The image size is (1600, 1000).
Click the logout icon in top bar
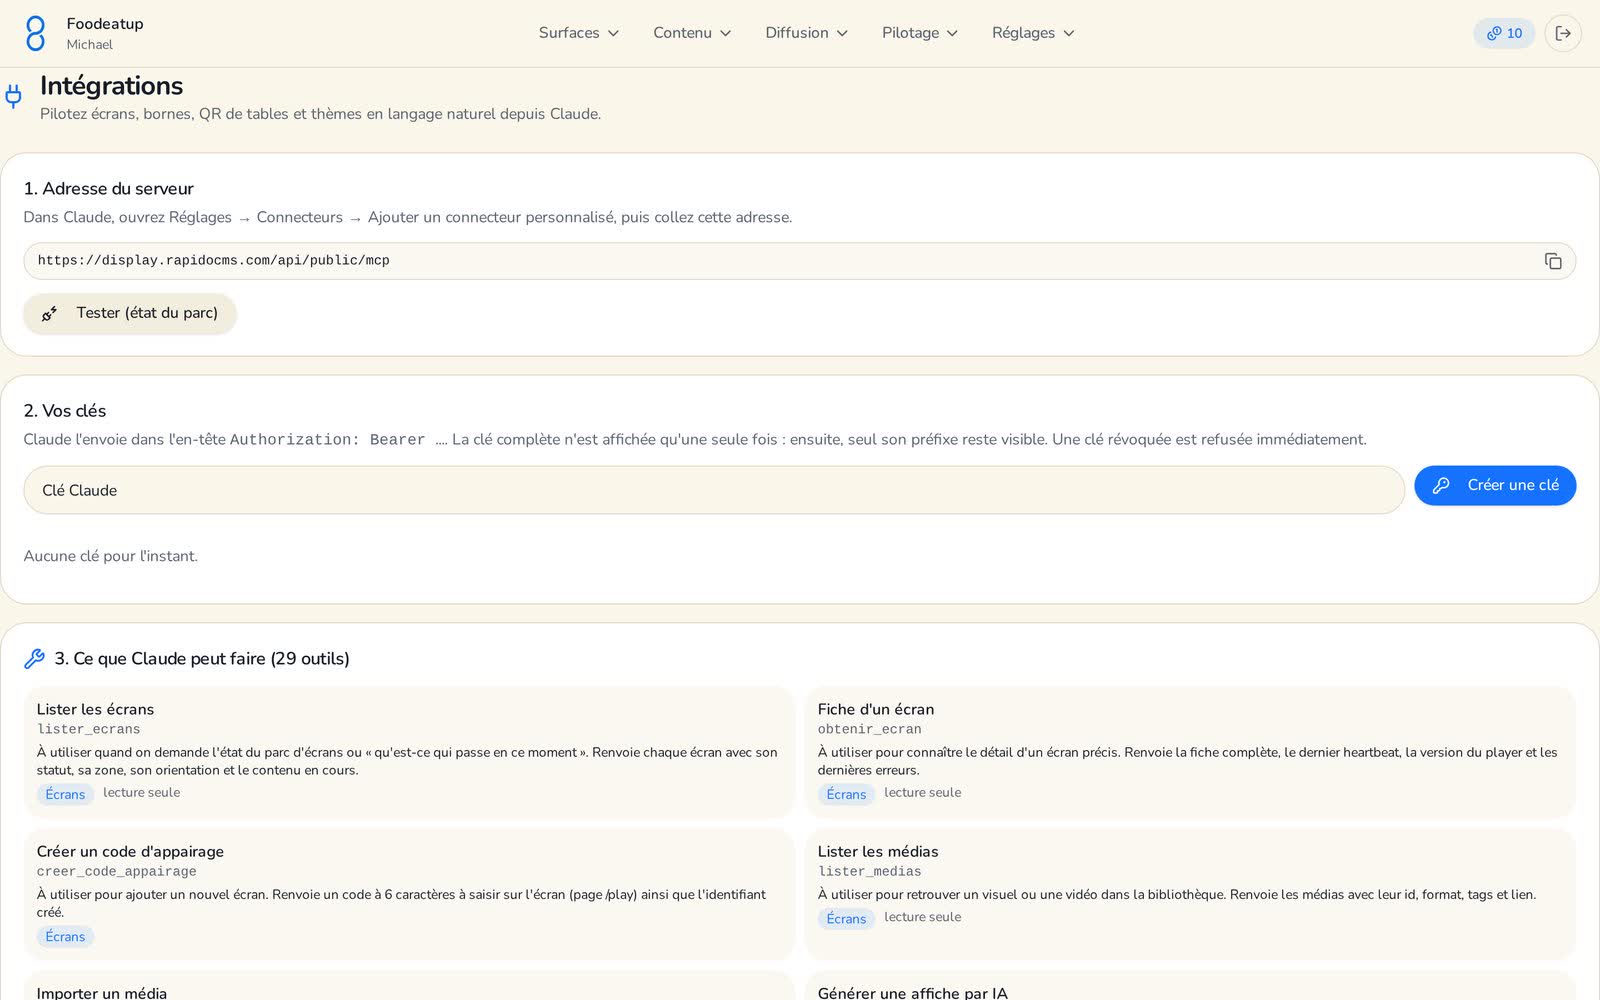[x=1563, y=33]
